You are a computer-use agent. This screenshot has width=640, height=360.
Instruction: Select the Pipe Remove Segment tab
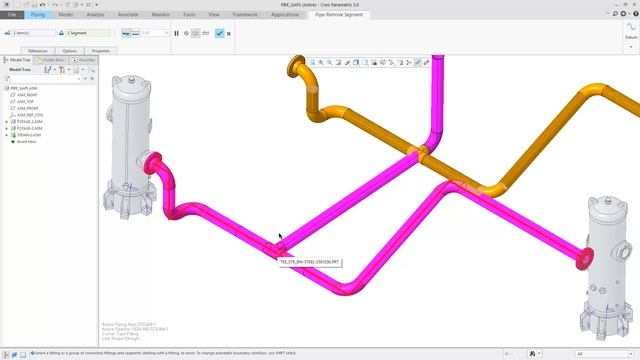click(x=338, y=15)
